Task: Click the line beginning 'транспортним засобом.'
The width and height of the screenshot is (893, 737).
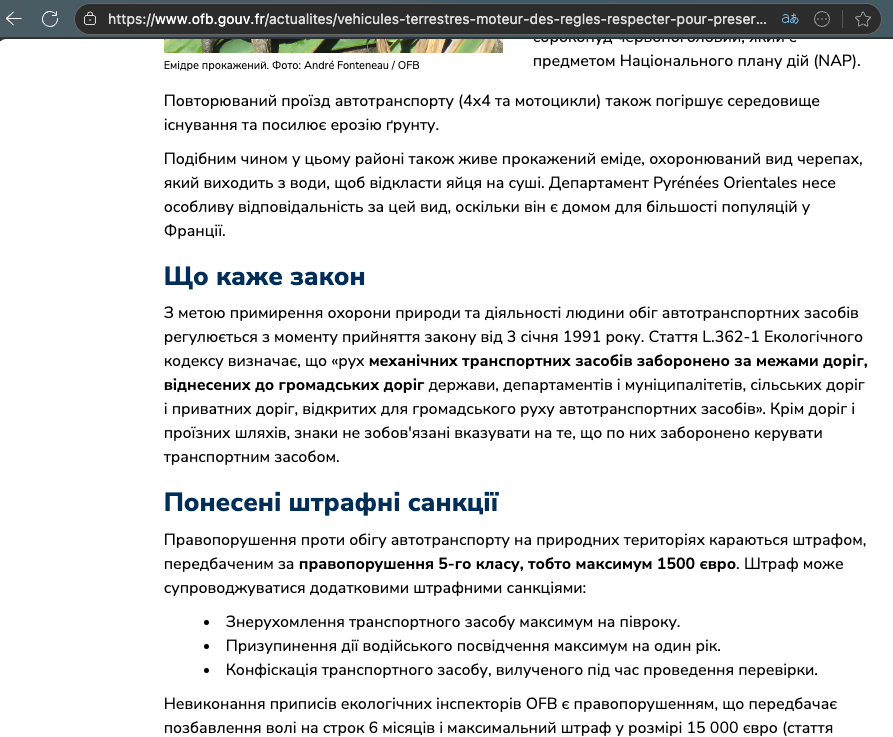Action: 252,457
